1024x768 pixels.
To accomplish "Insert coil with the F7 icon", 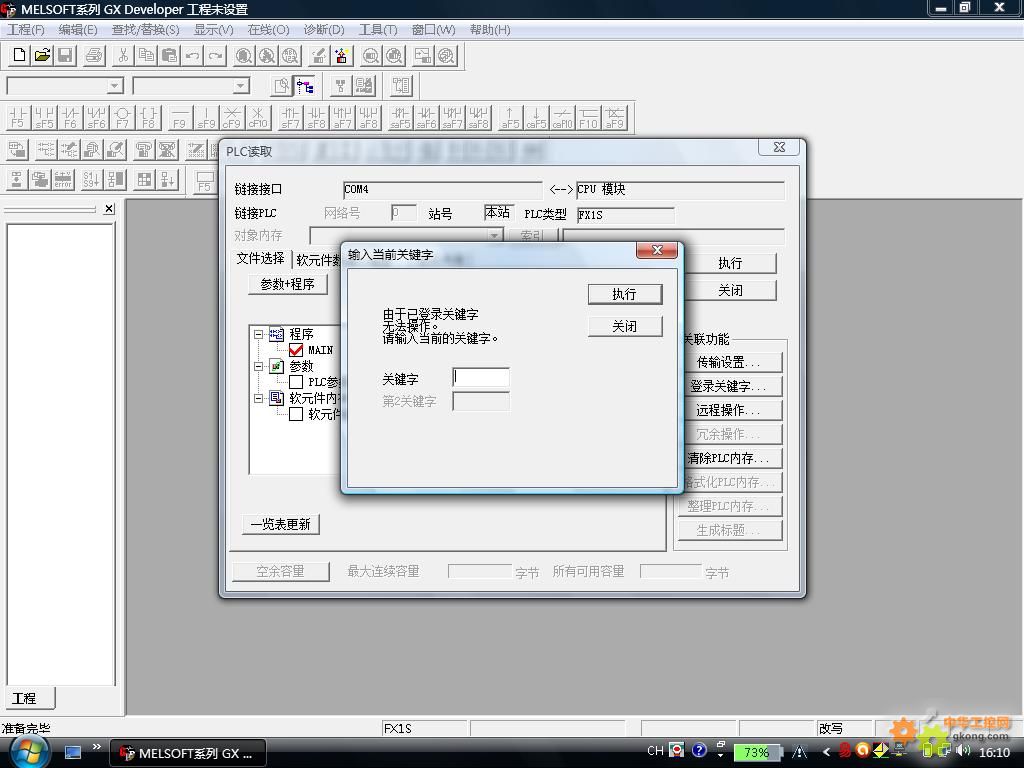I will tap(123, 118).
